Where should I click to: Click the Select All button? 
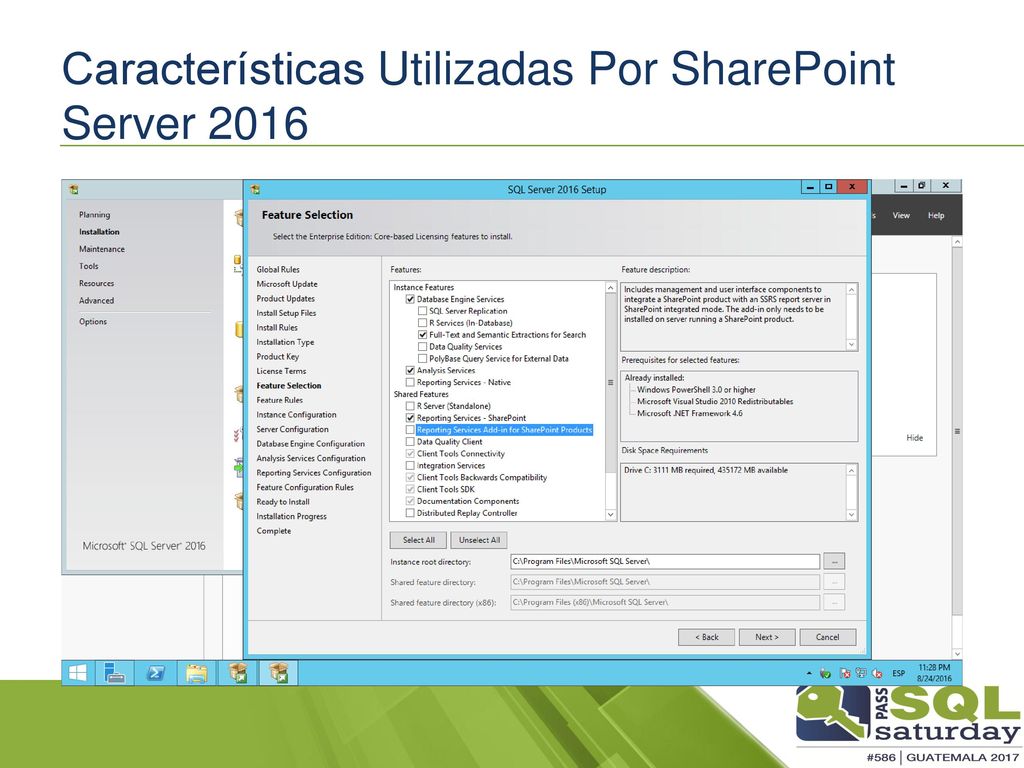(x=419, y=540)
